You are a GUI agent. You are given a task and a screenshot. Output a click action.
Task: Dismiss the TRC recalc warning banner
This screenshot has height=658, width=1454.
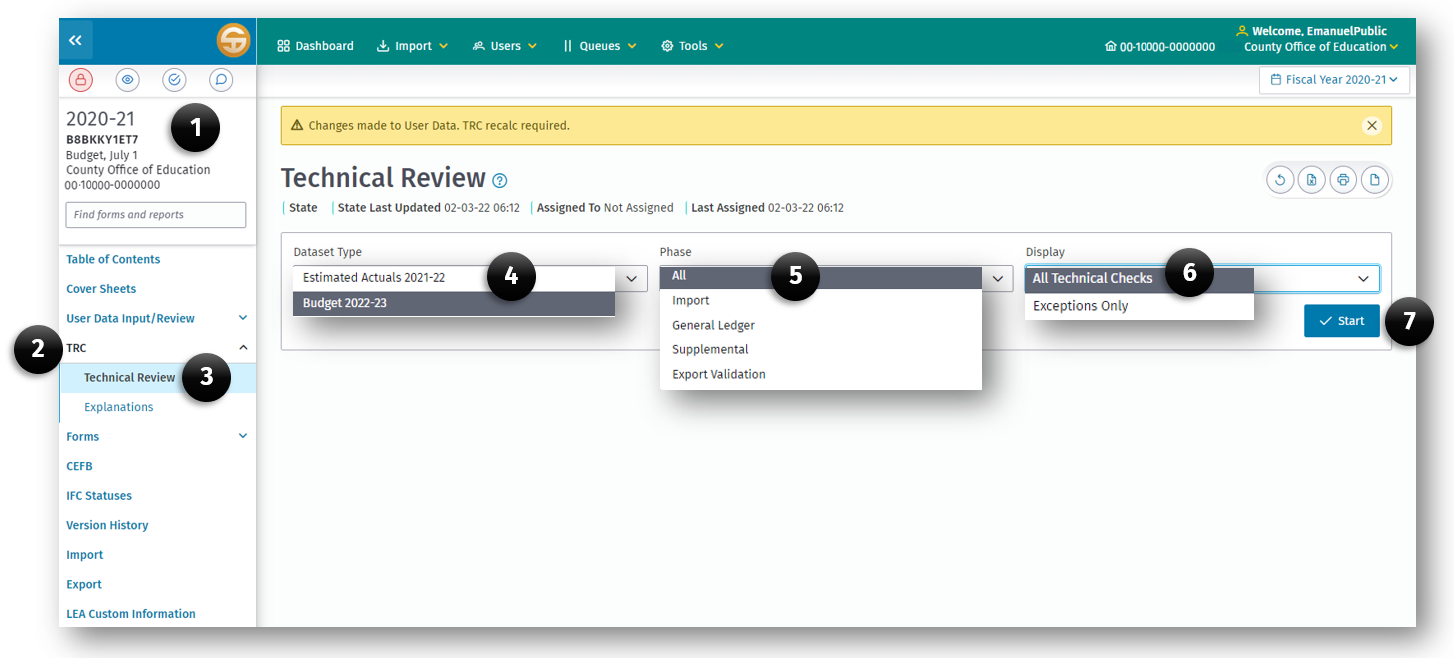[1371, 125]
